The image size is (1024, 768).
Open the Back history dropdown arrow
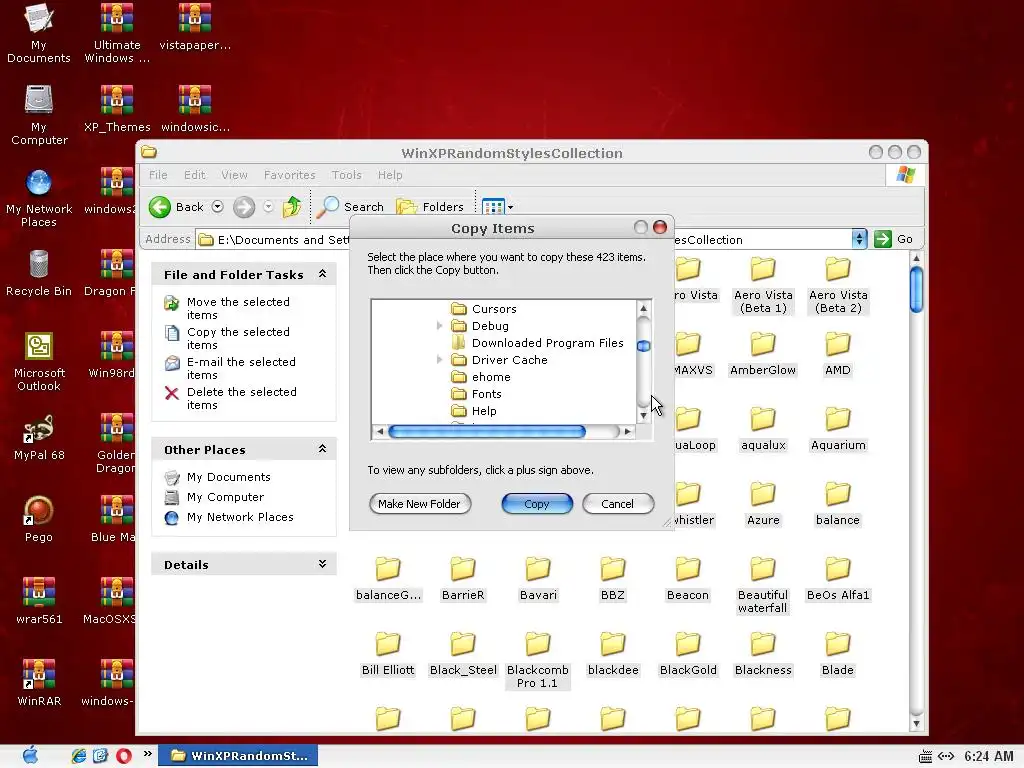click(x=217, y=207)
